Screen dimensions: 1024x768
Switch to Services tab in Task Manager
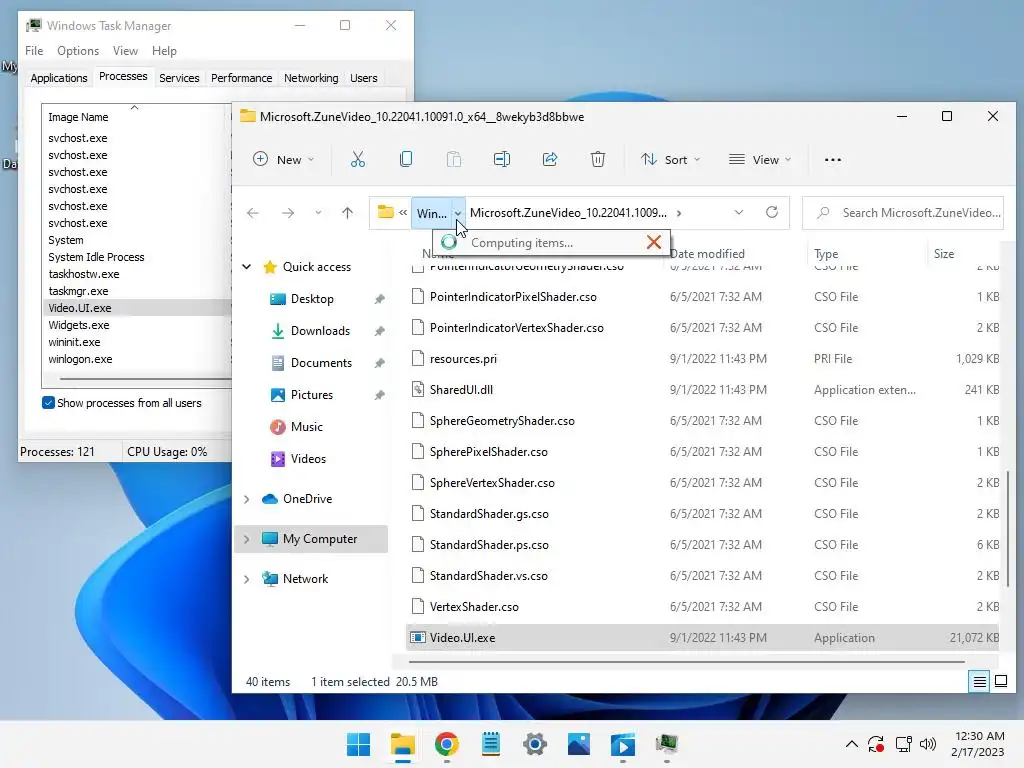179,78
